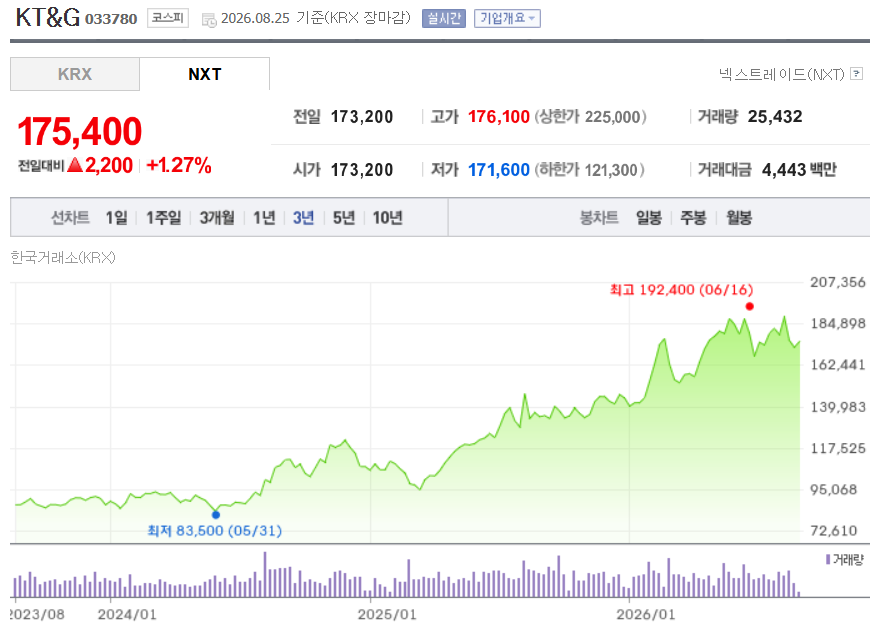The width and height of the screenshot is (870, 630).
Task: Click the 넥스트레이드(NXT) label
Action: click(x=781, y=74)
